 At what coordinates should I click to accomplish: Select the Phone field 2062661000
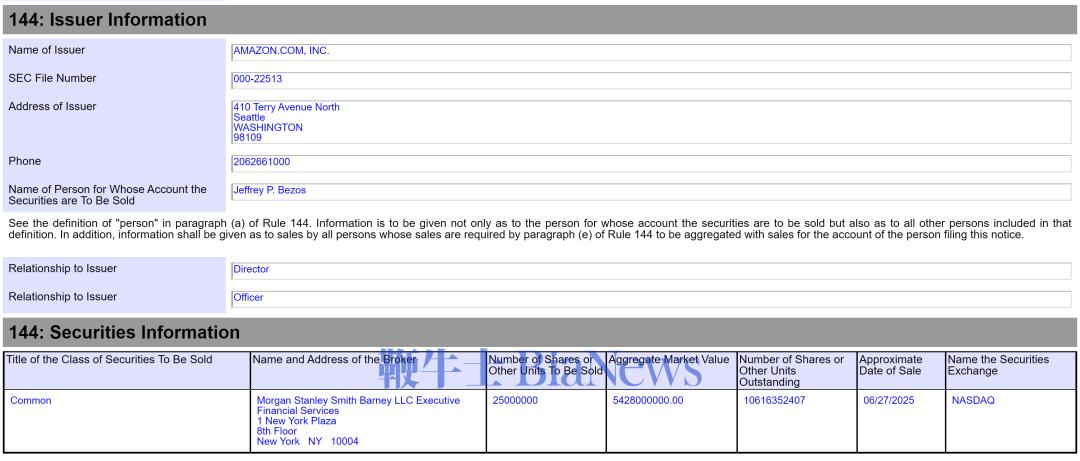(651, 163)
